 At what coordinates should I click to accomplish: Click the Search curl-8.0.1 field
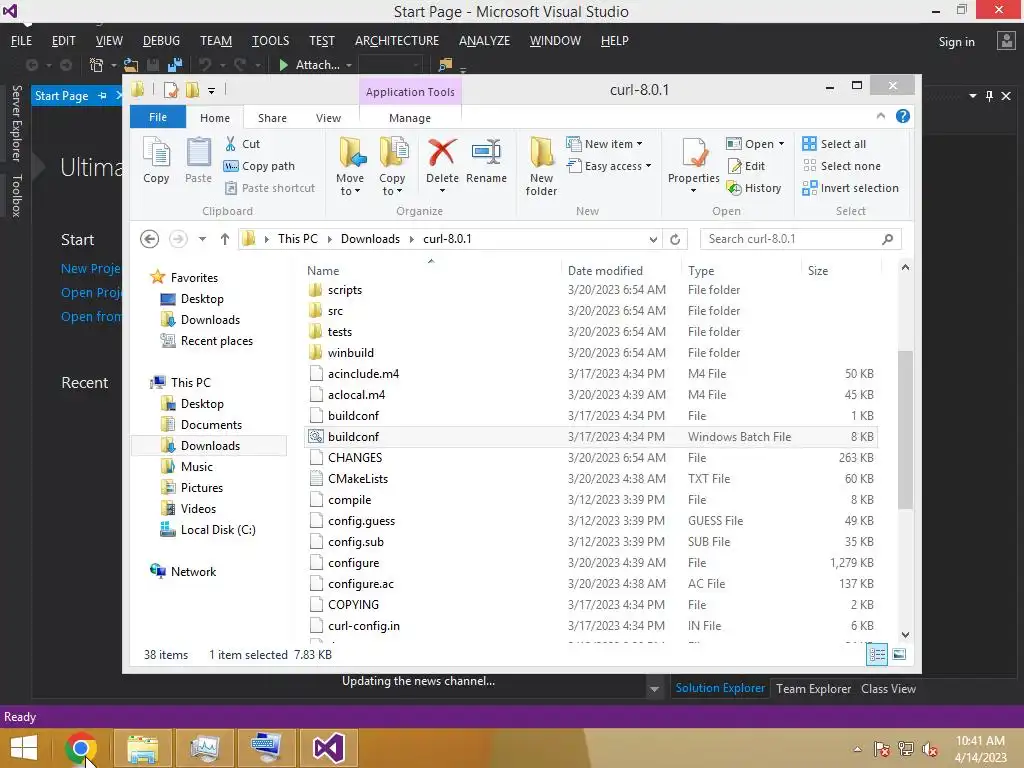[801, 239]
